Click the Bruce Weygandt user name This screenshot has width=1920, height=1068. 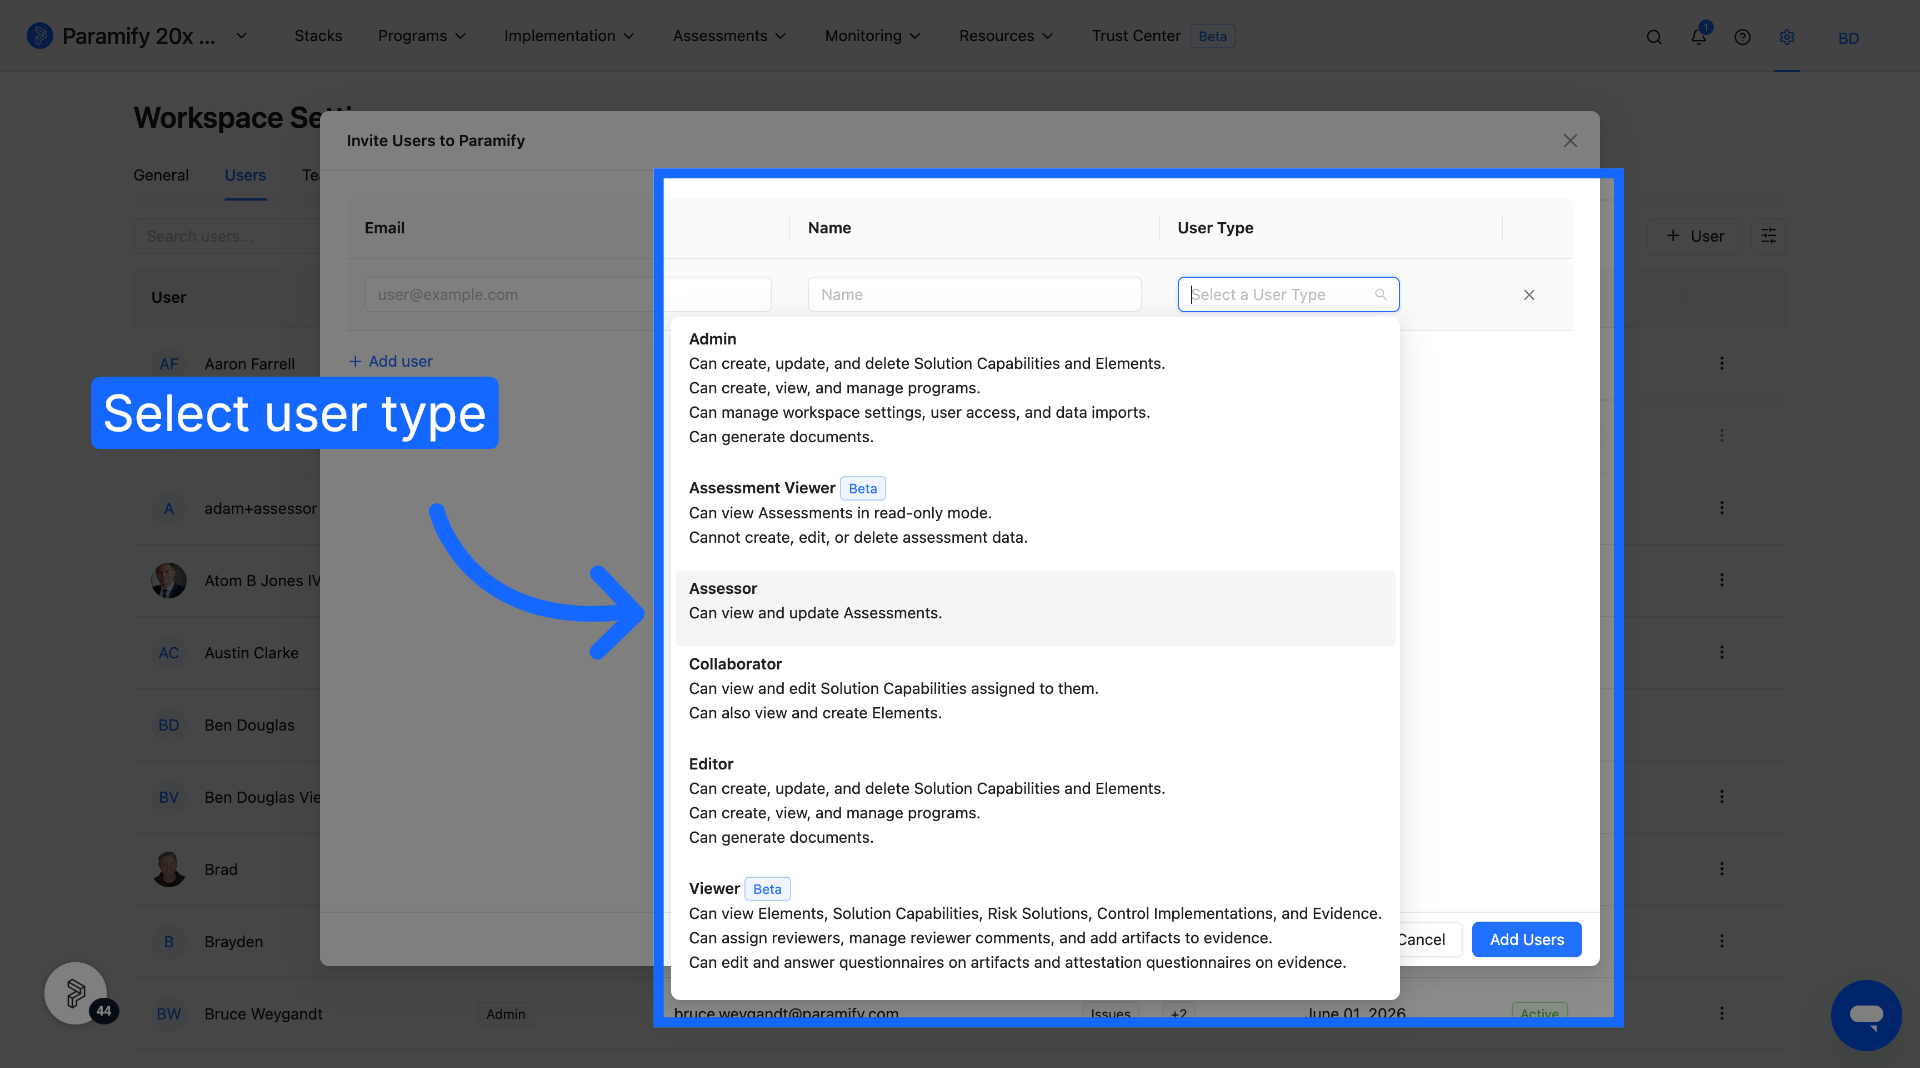pyautogui.click(x=263, y=1014)
